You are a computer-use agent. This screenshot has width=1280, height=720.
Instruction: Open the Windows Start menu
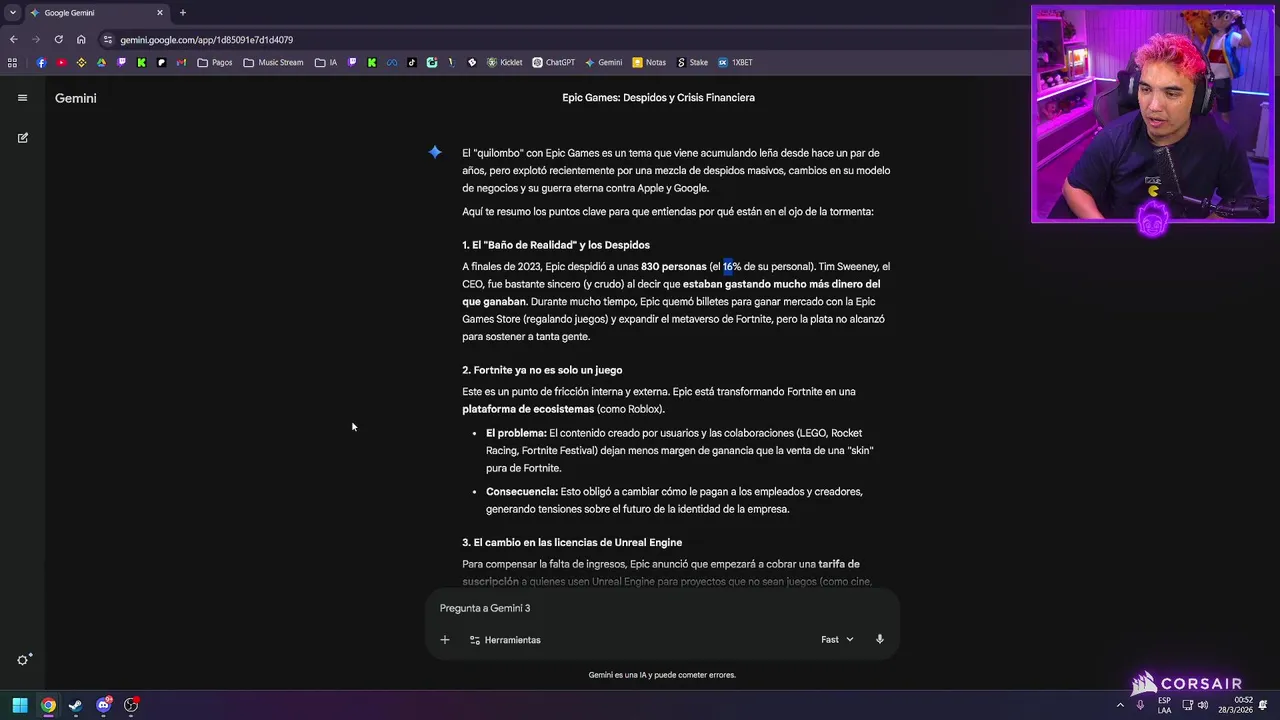(20, 705)
